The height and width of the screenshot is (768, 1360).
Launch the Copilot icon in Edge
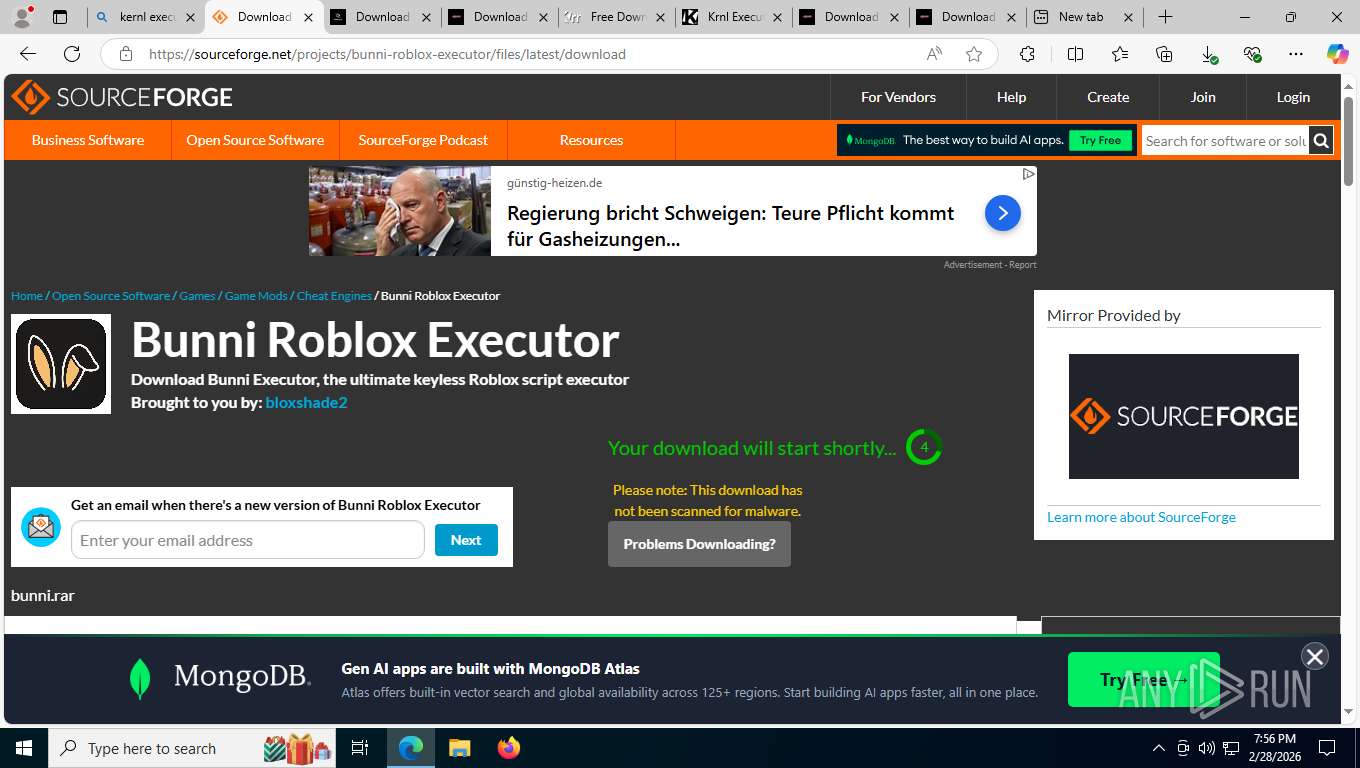tap(1337, 54)
